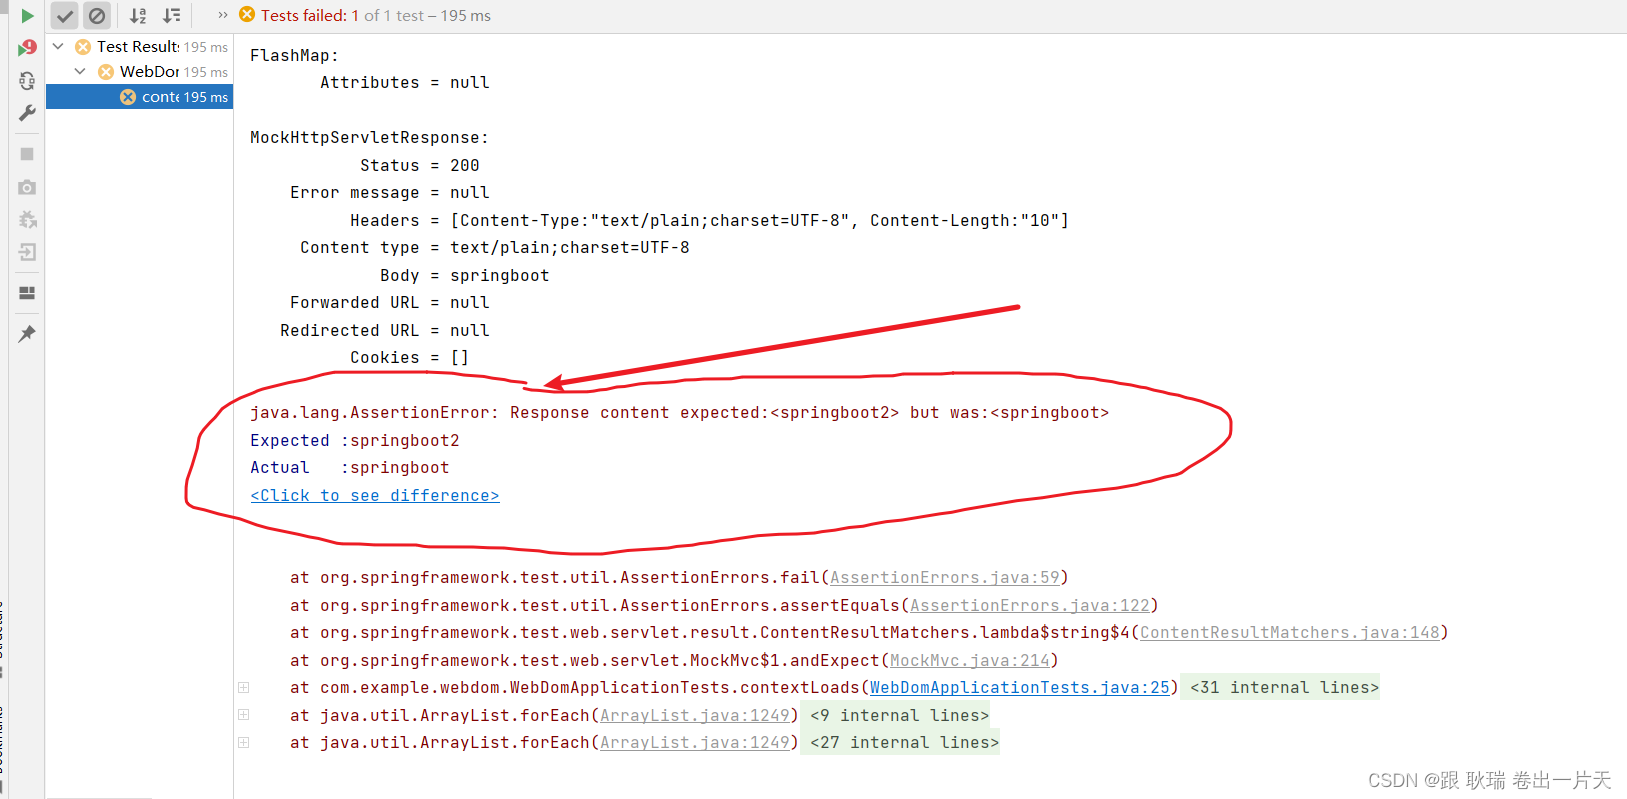Unfold gutter plus on contextLoads stack line

coord(243,687)
